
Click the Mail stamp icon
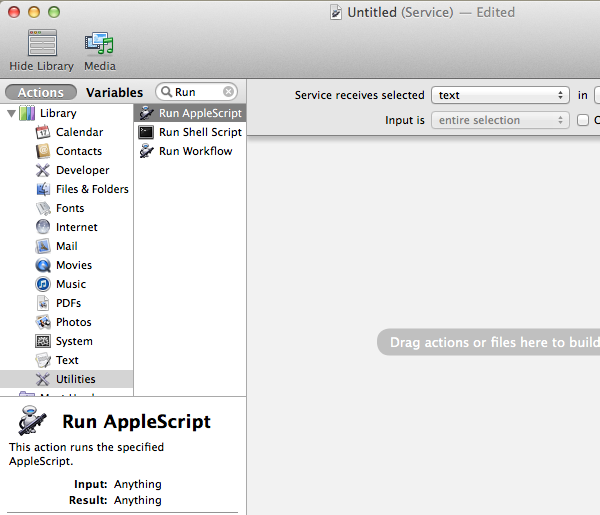pyautogui.click(x=43, y=246)
